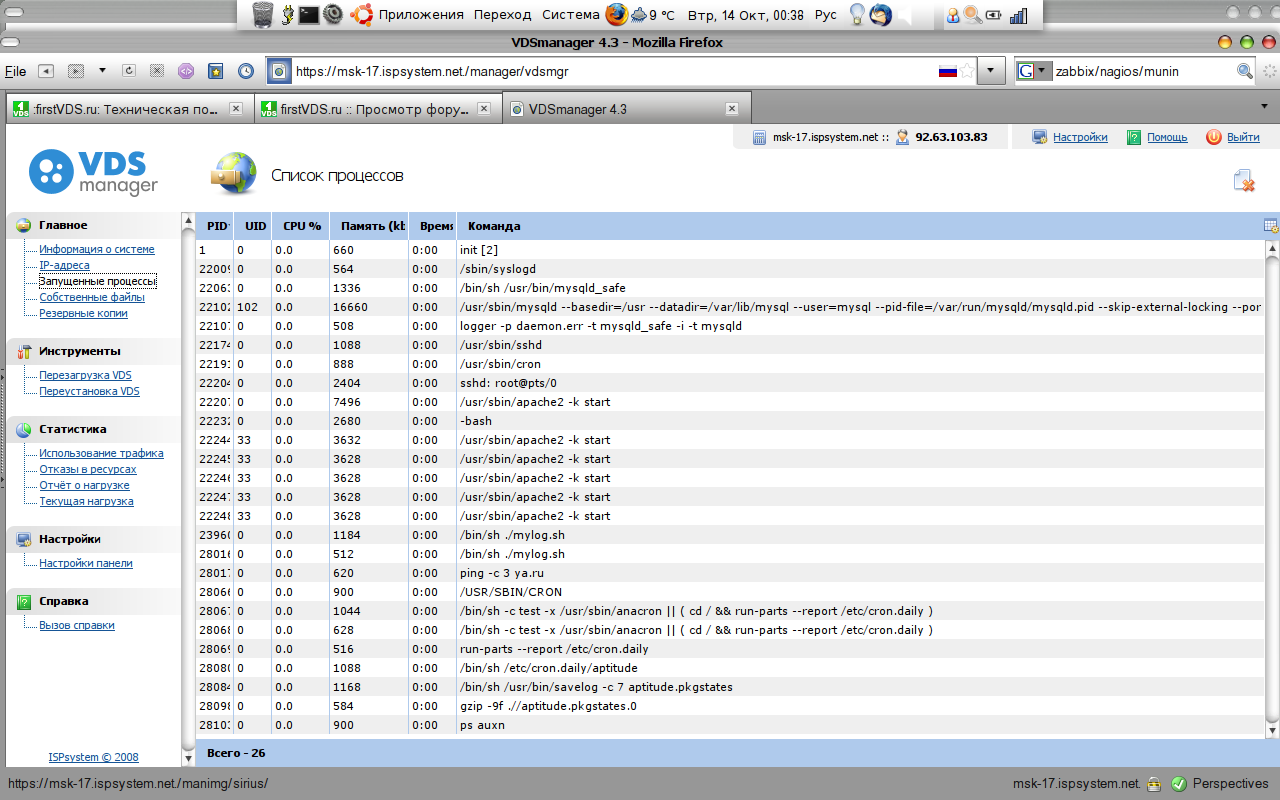Open the address bar URL dropdown
Screen dimensions: 1280x800
[x=990, y=71]
